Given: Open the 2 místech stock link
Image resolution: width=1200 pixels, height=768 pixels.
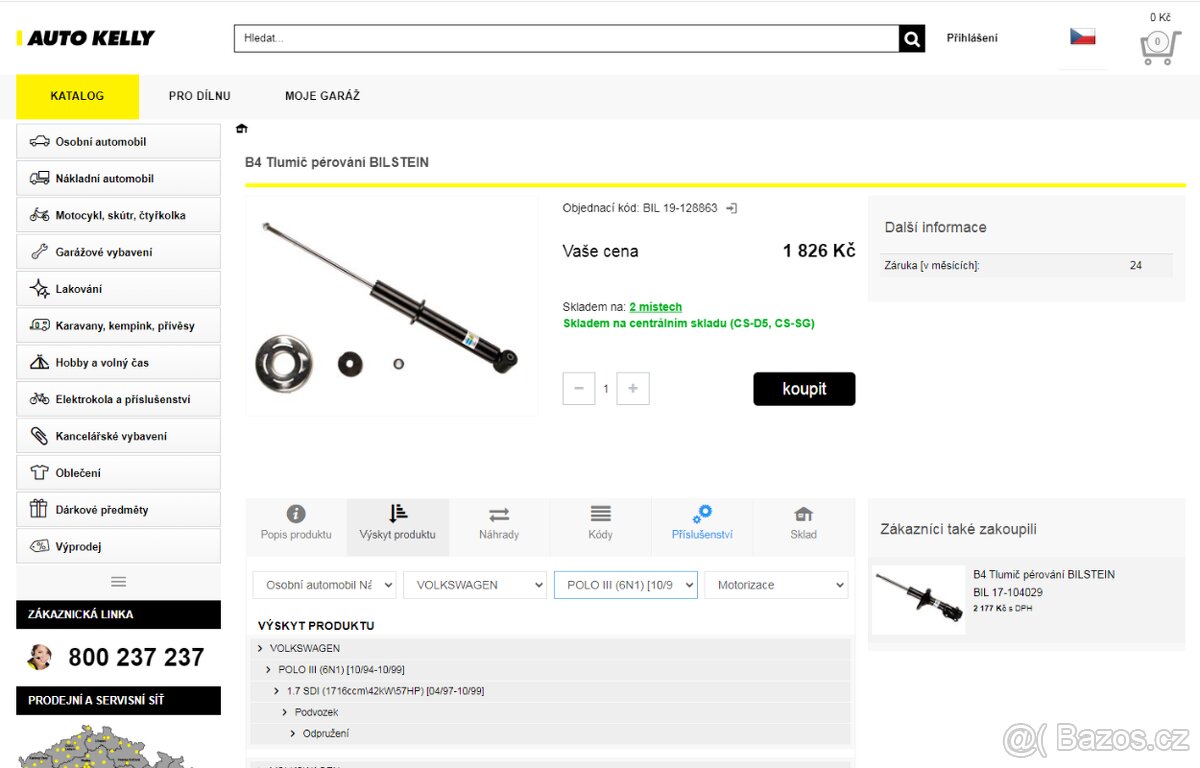Looking at the screenshot, I should [x=655, y=307].
